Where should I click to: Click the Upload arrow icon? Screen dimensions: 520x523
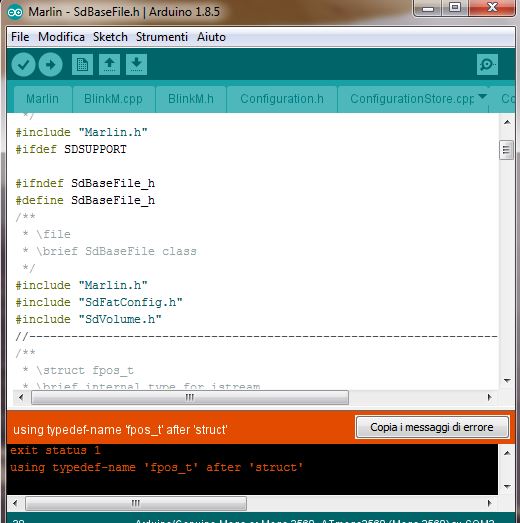[50, 64]
